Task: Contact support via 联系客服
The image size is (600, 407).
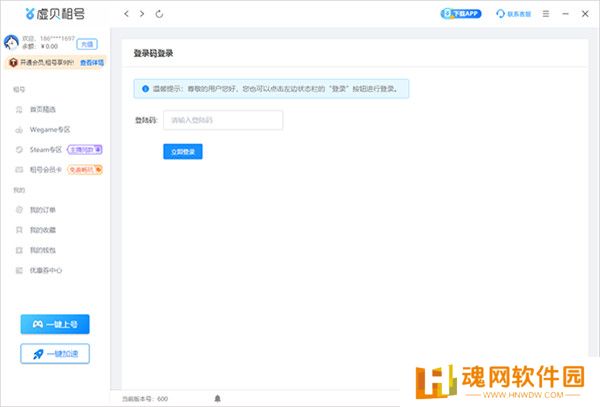Action: [x=514, y=14]
